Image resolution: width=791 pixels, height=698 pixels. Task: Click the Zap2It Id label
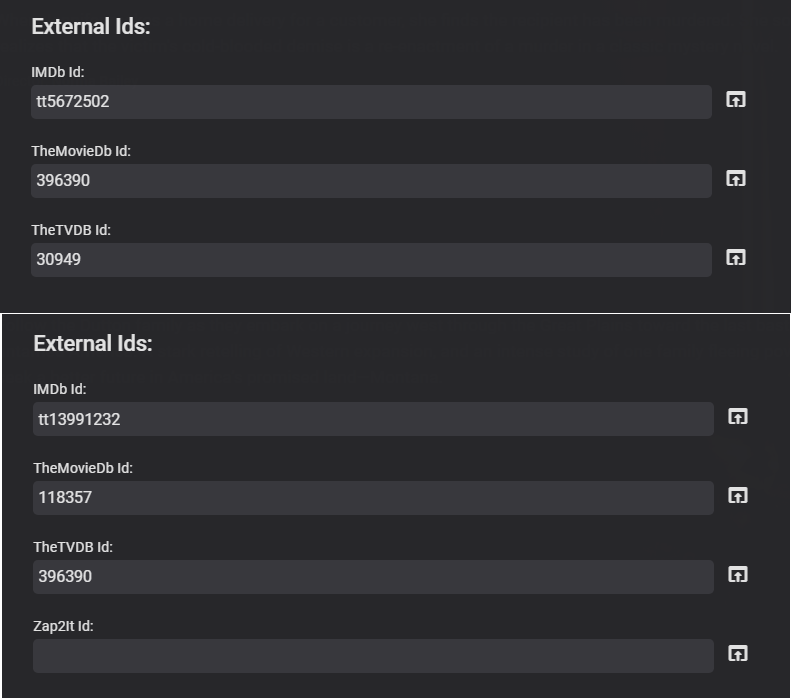63,626
